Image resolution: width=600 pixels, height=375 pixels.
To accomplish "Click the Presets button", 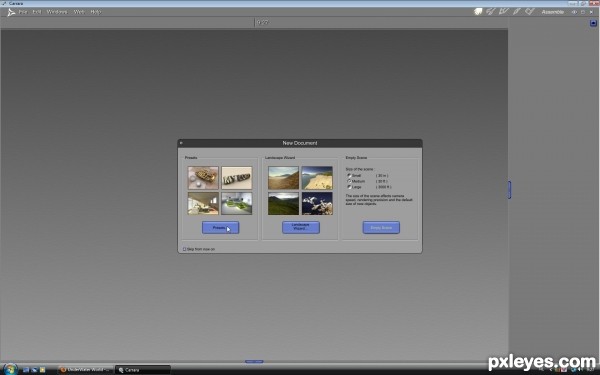I will [x=220, y=227].
